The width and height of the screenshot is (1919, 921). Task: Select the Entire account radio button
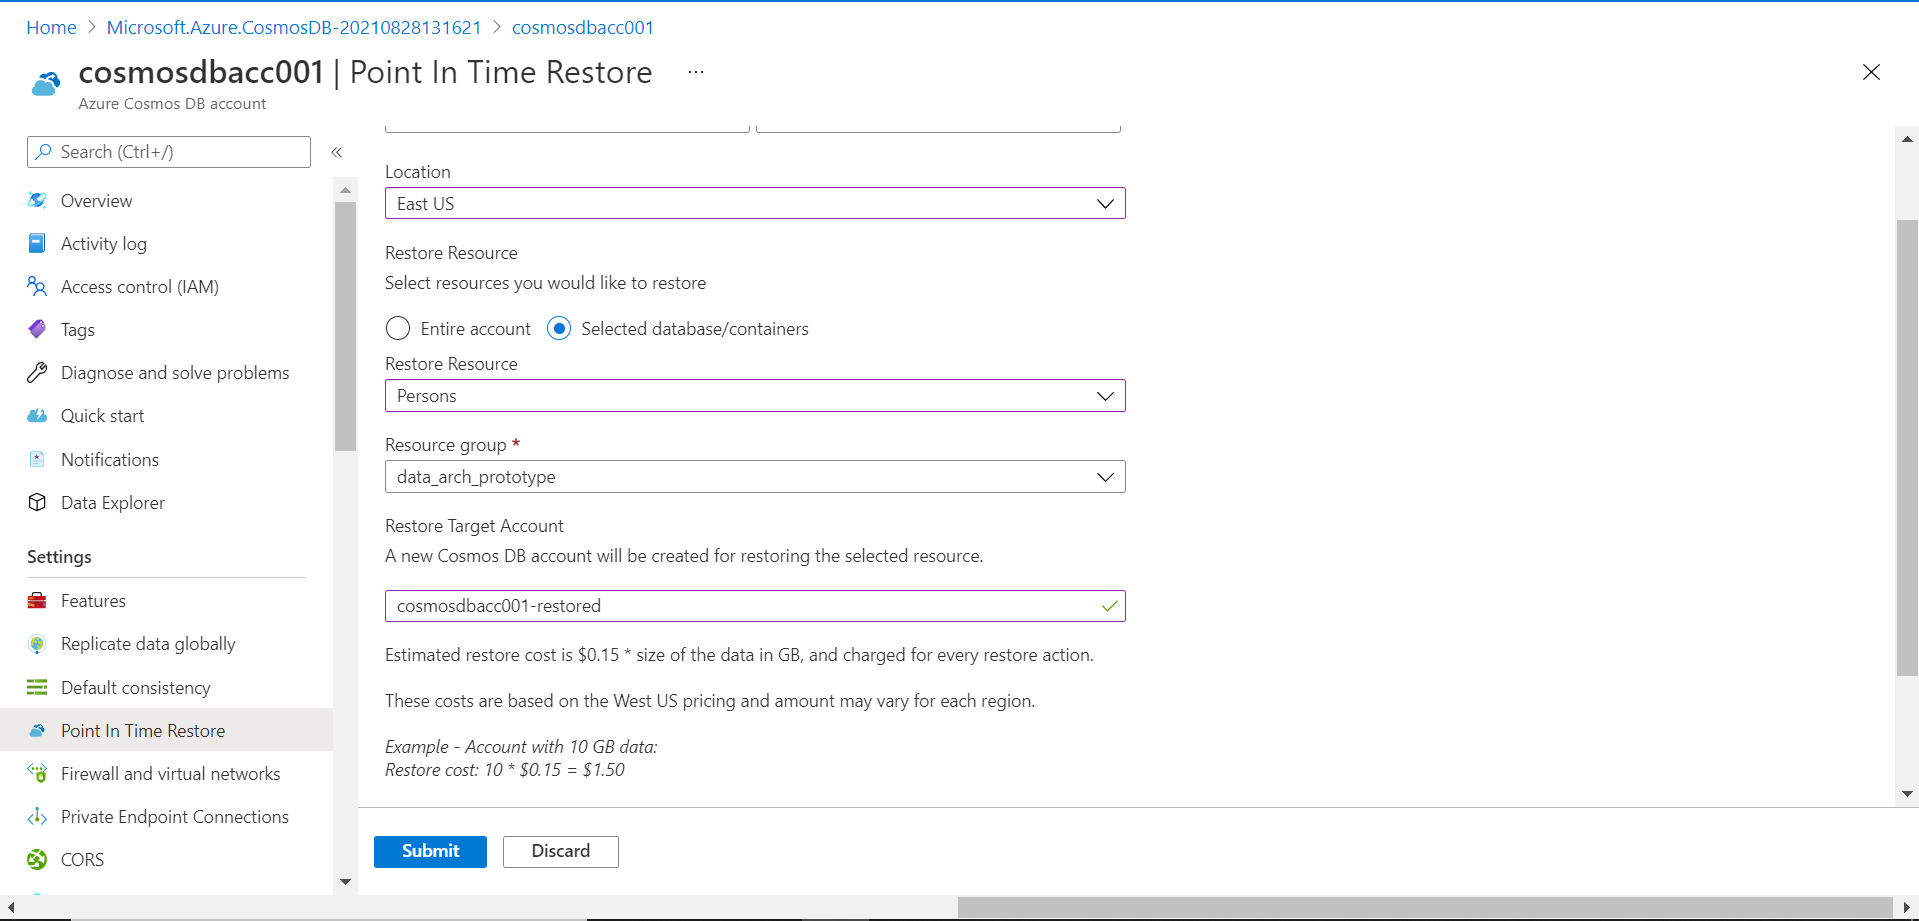pos(398,328)
